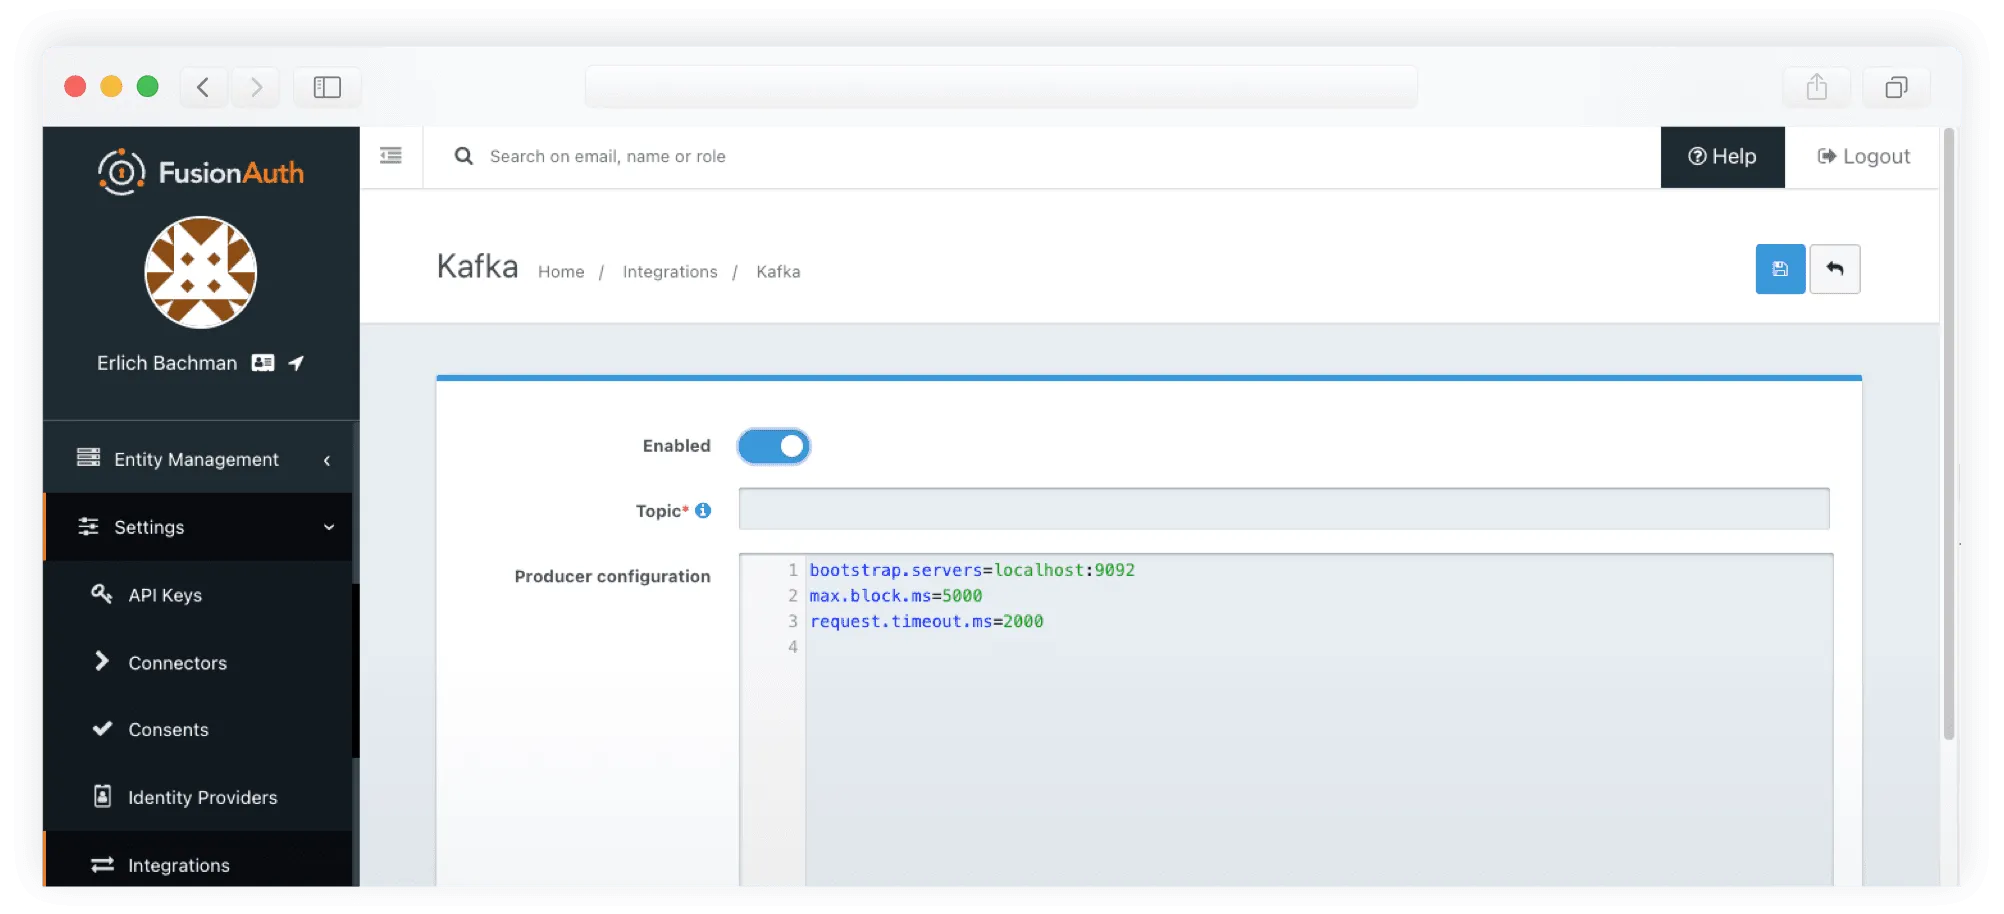Click Logout

1863,157
